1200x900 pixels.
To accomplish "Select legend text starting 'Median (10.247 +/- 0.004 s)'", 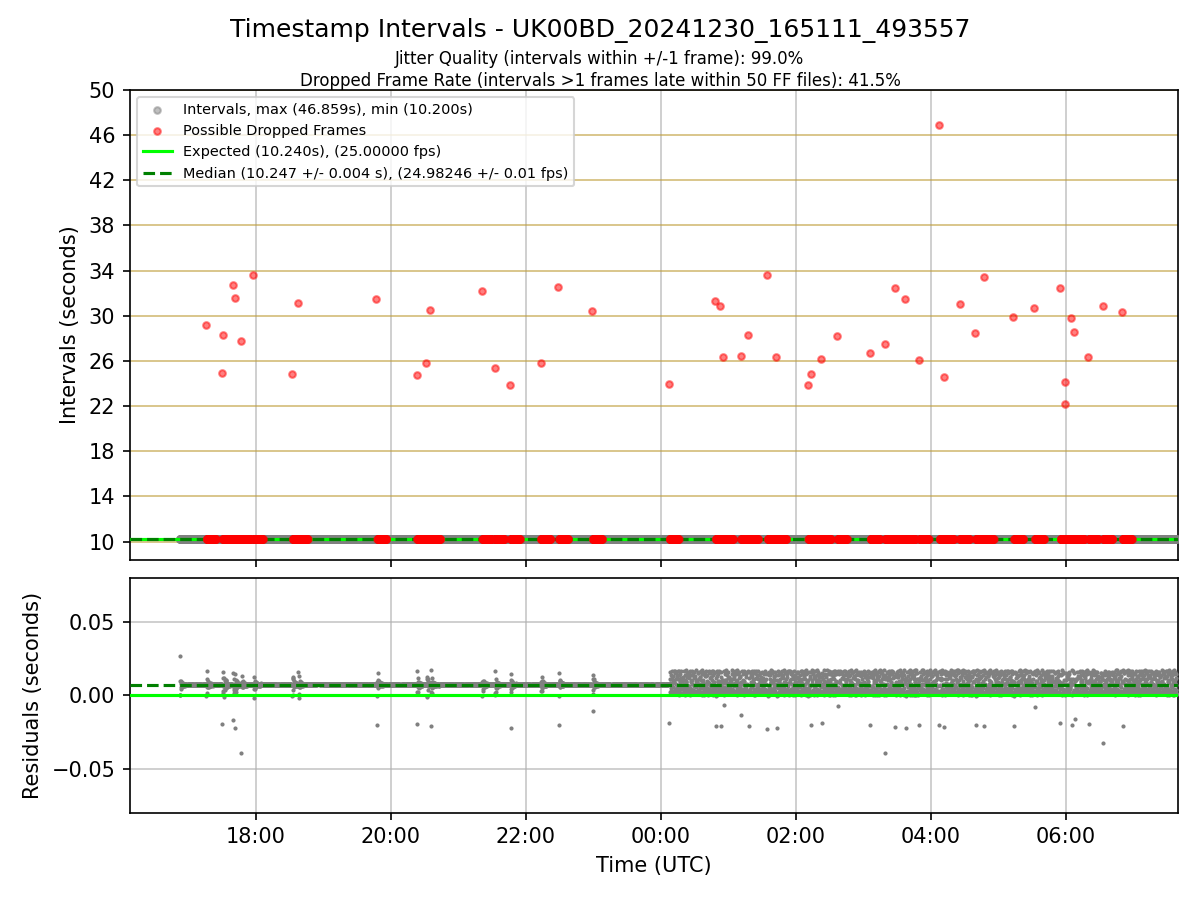I will tap(375, 173).
